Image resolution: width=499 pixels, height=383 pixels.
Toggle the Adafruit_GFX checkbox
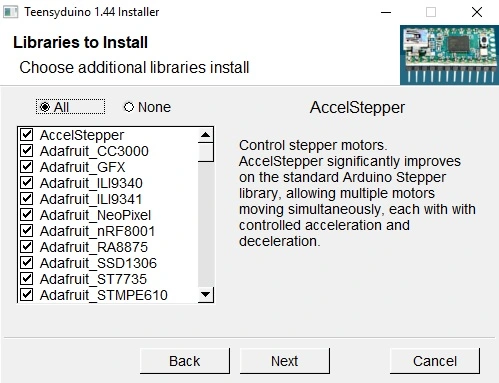click(26, 167)
